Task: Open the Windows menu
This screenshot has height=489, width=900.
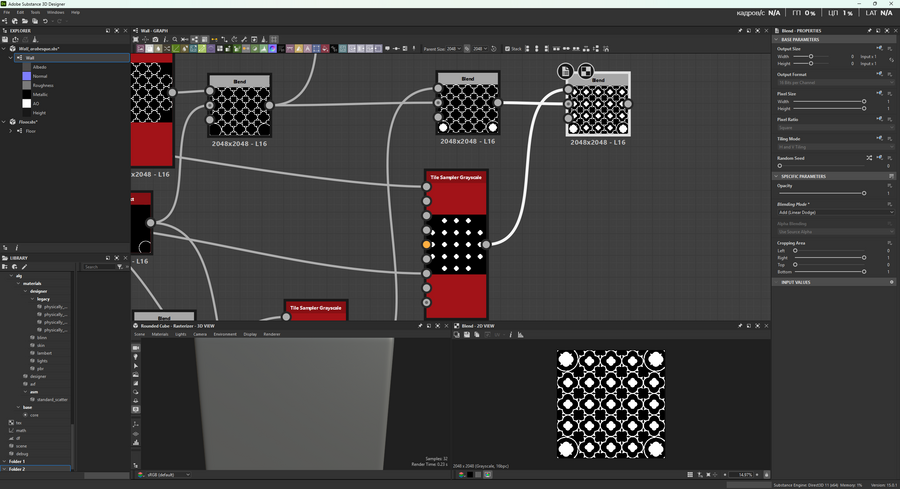Action: (x=55, y=12)
